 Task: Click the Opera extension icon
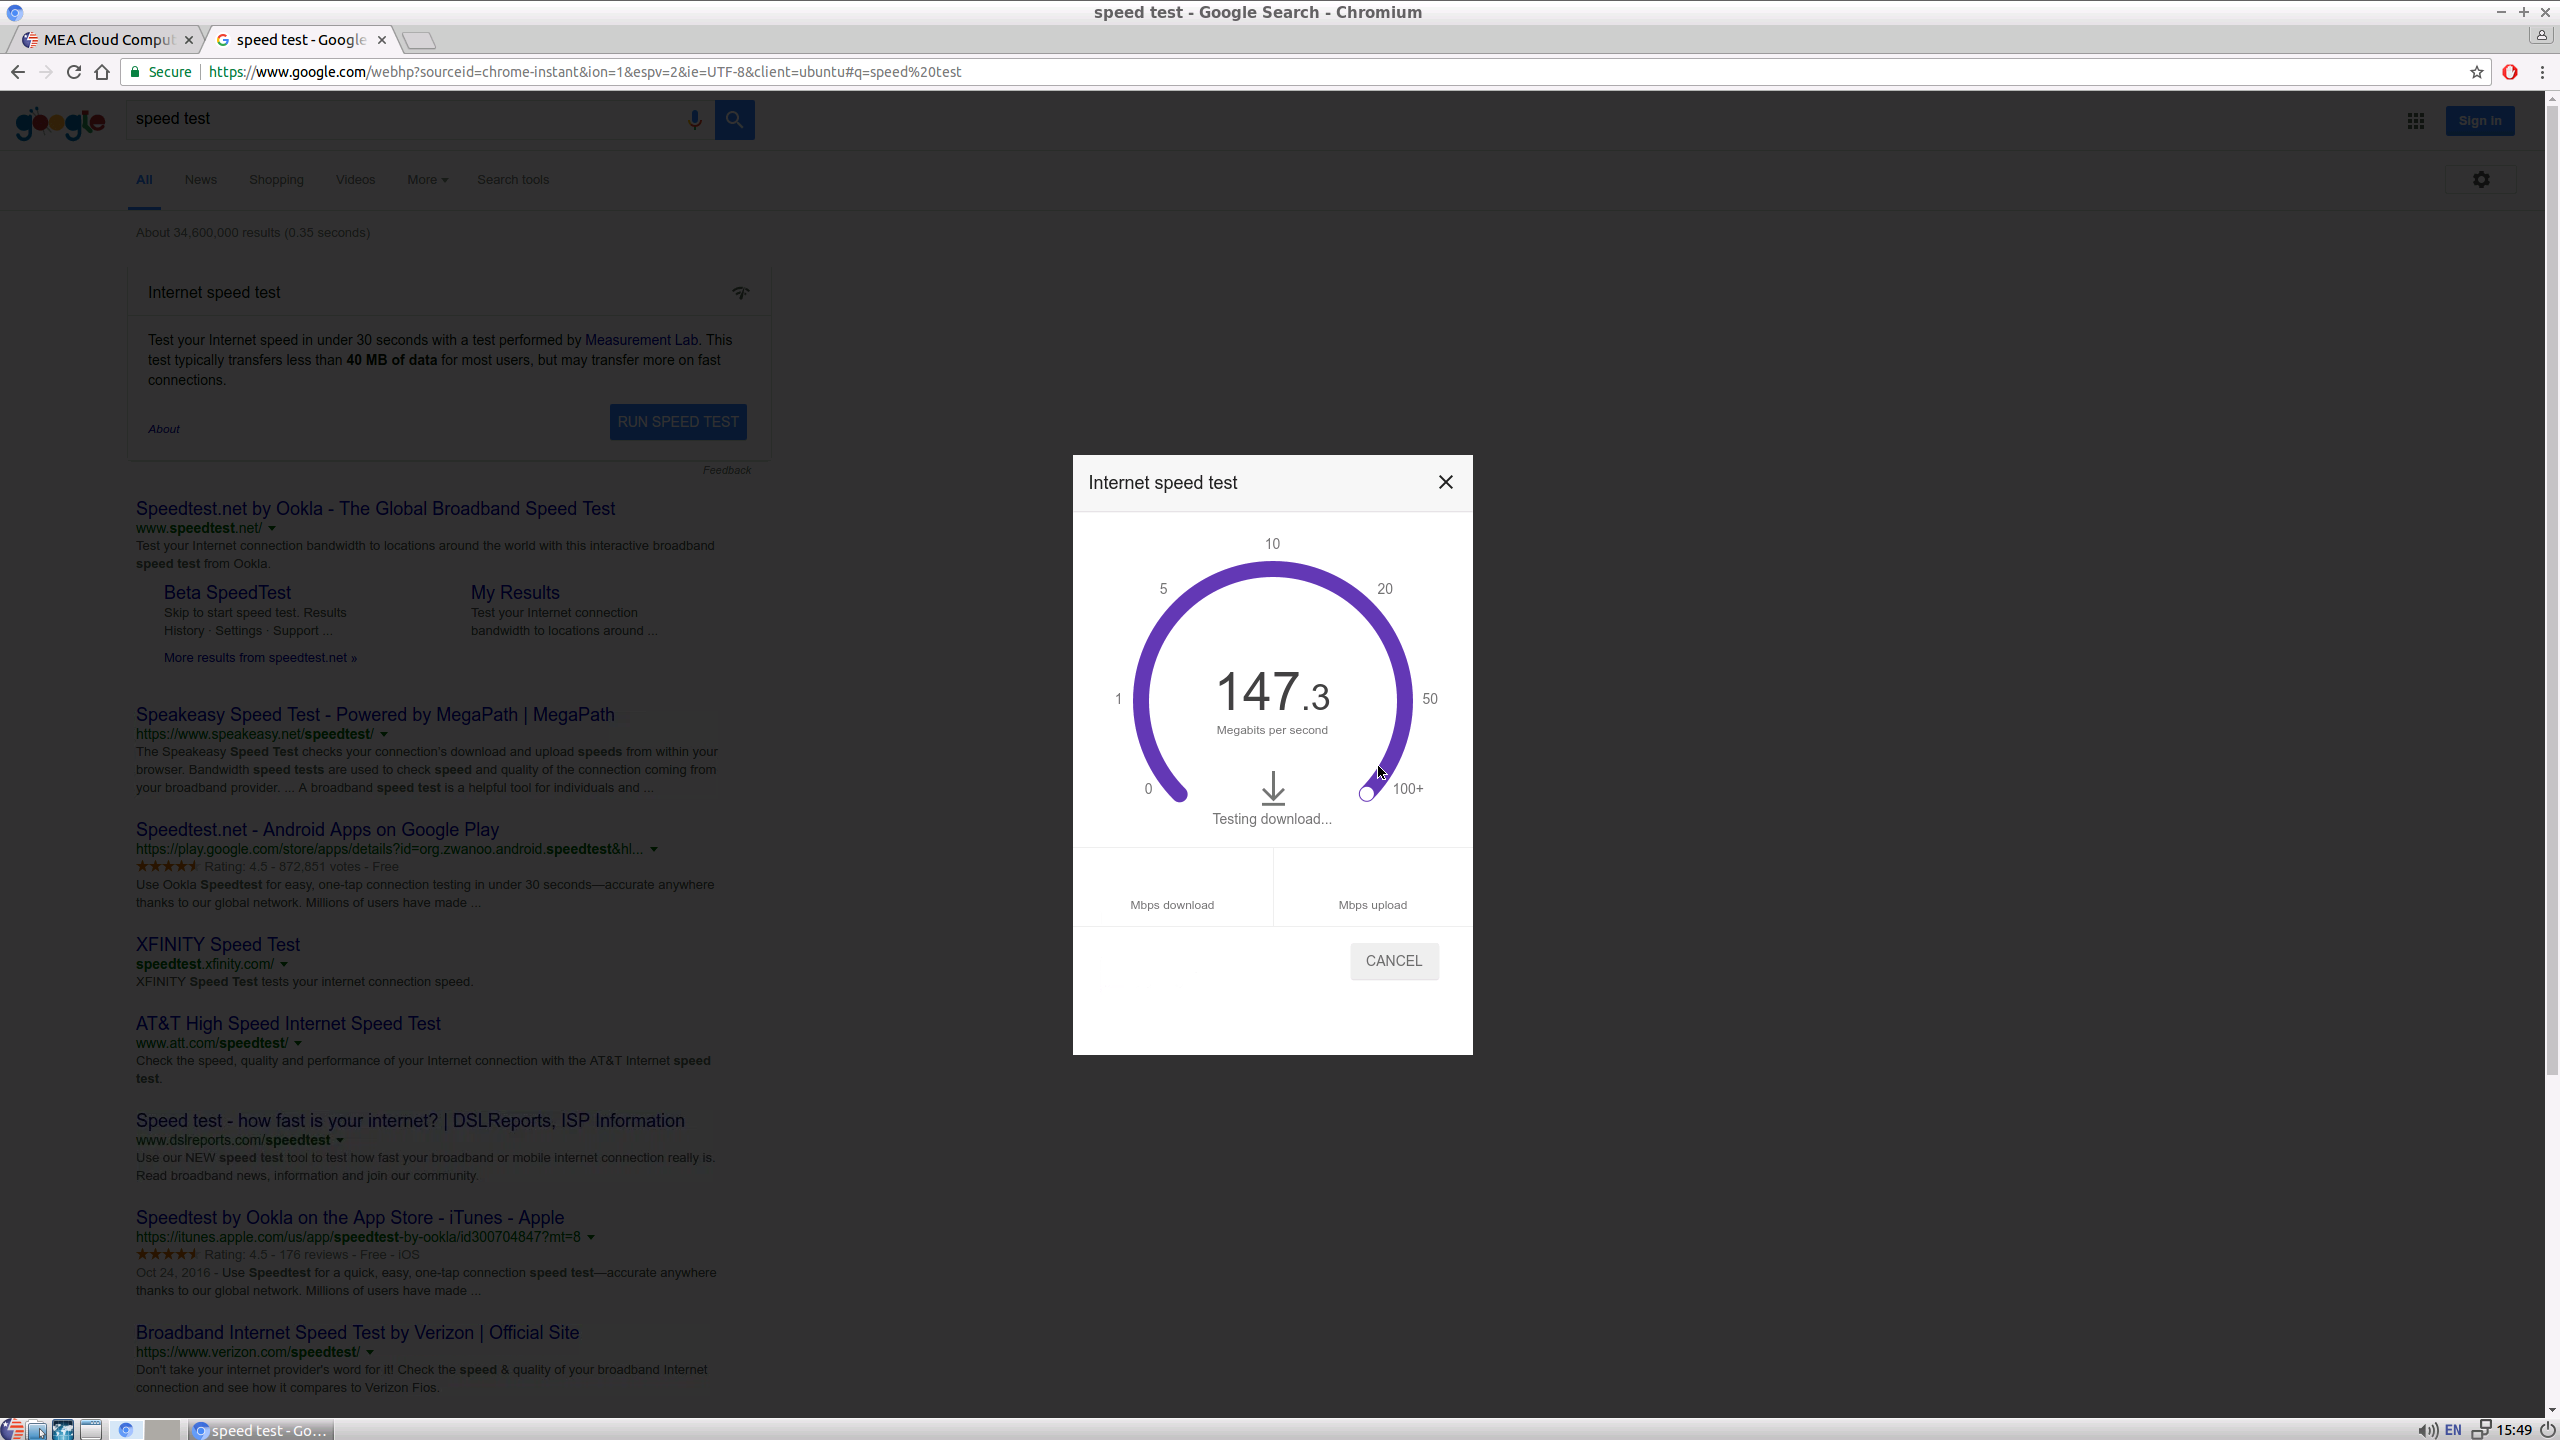tap(2509, 72)
